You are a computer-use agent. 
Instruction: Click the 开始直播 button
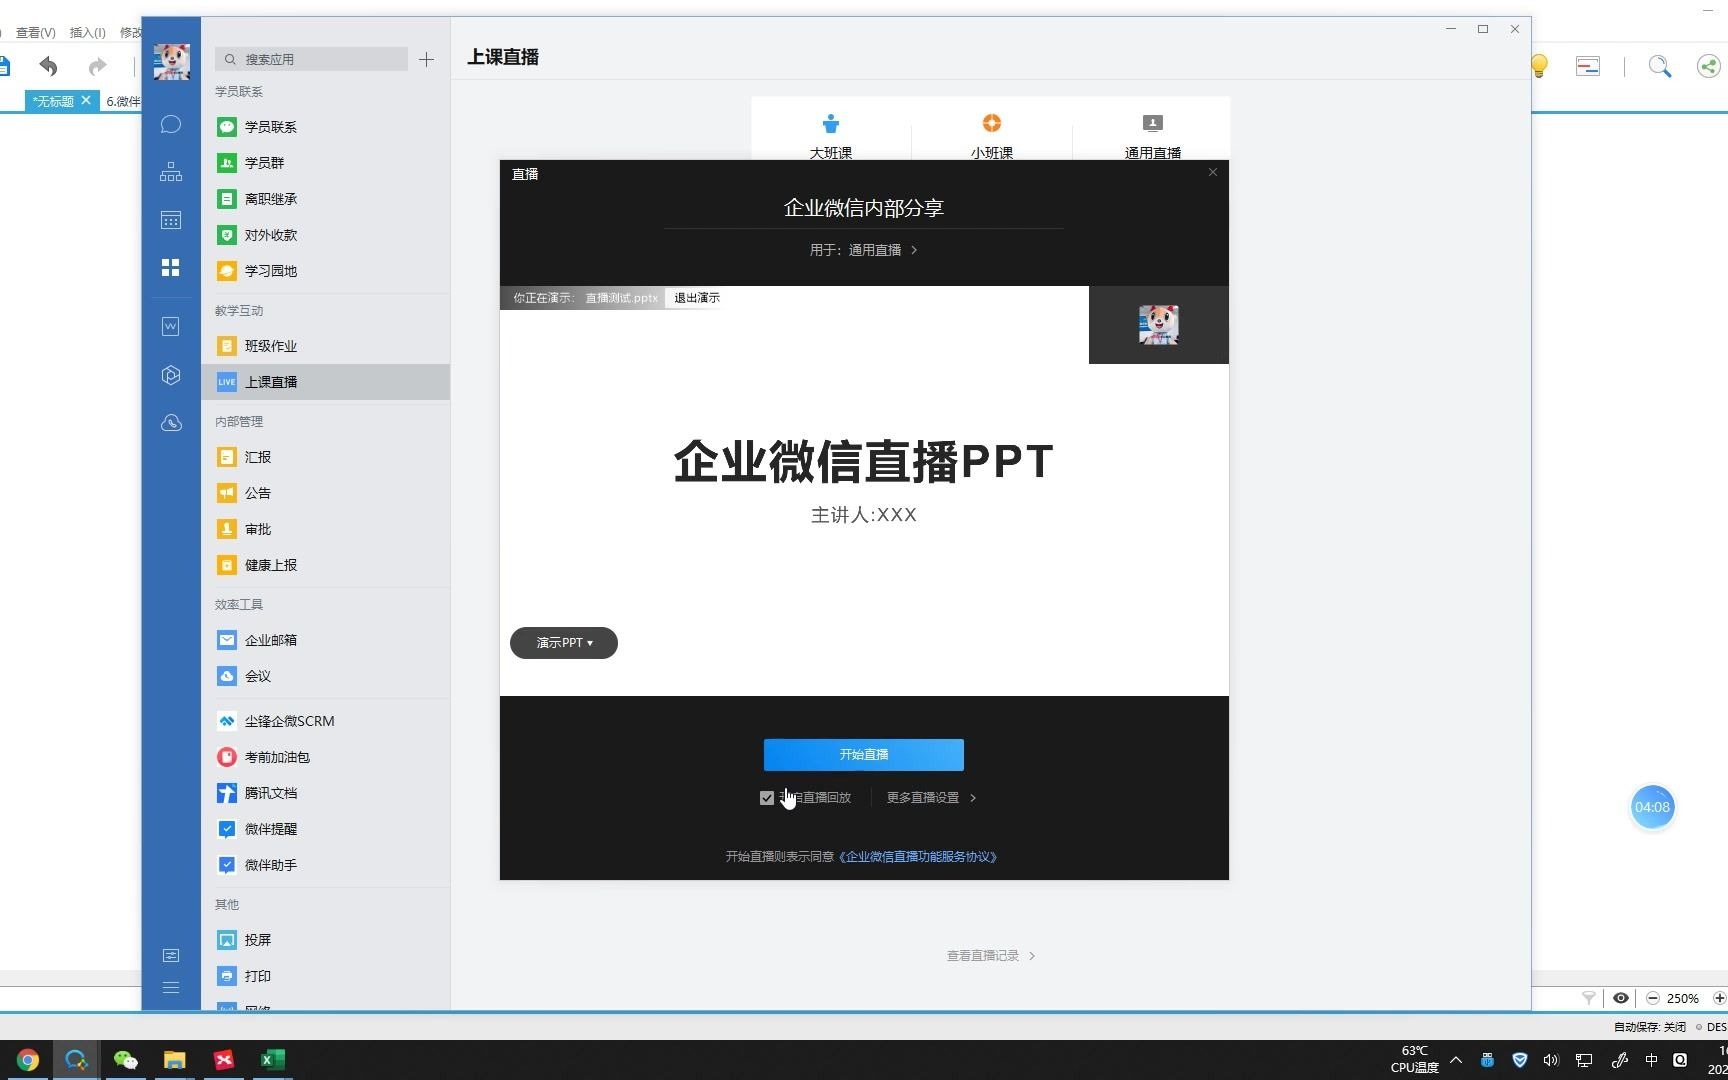coord(864,755)
